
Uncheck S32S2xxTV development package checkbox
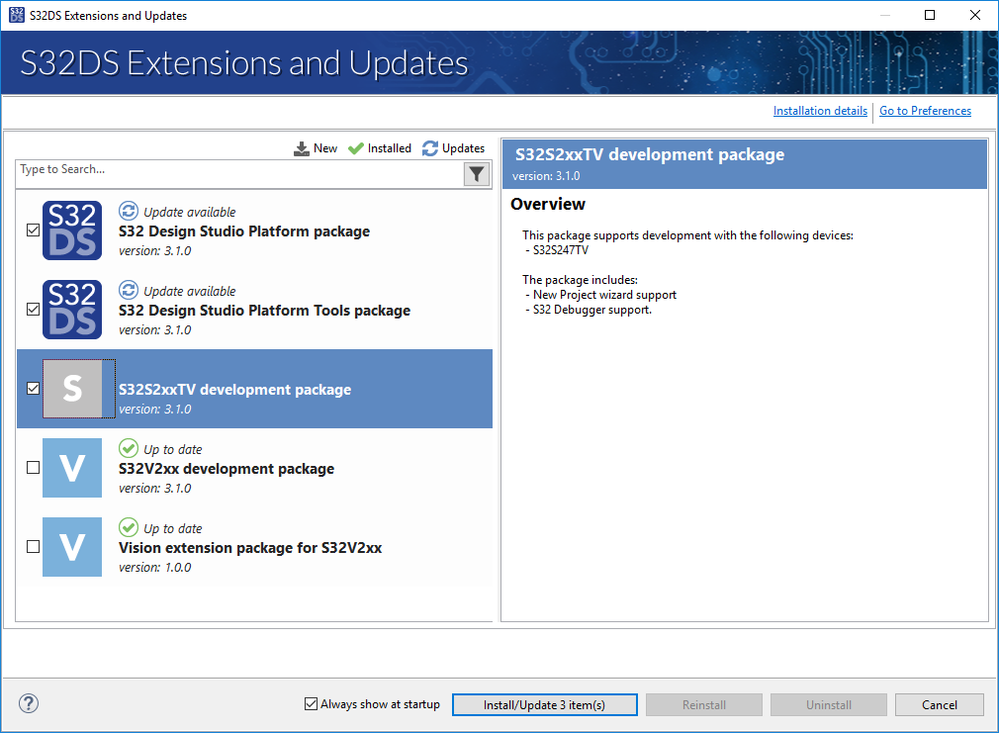(33, 388)
